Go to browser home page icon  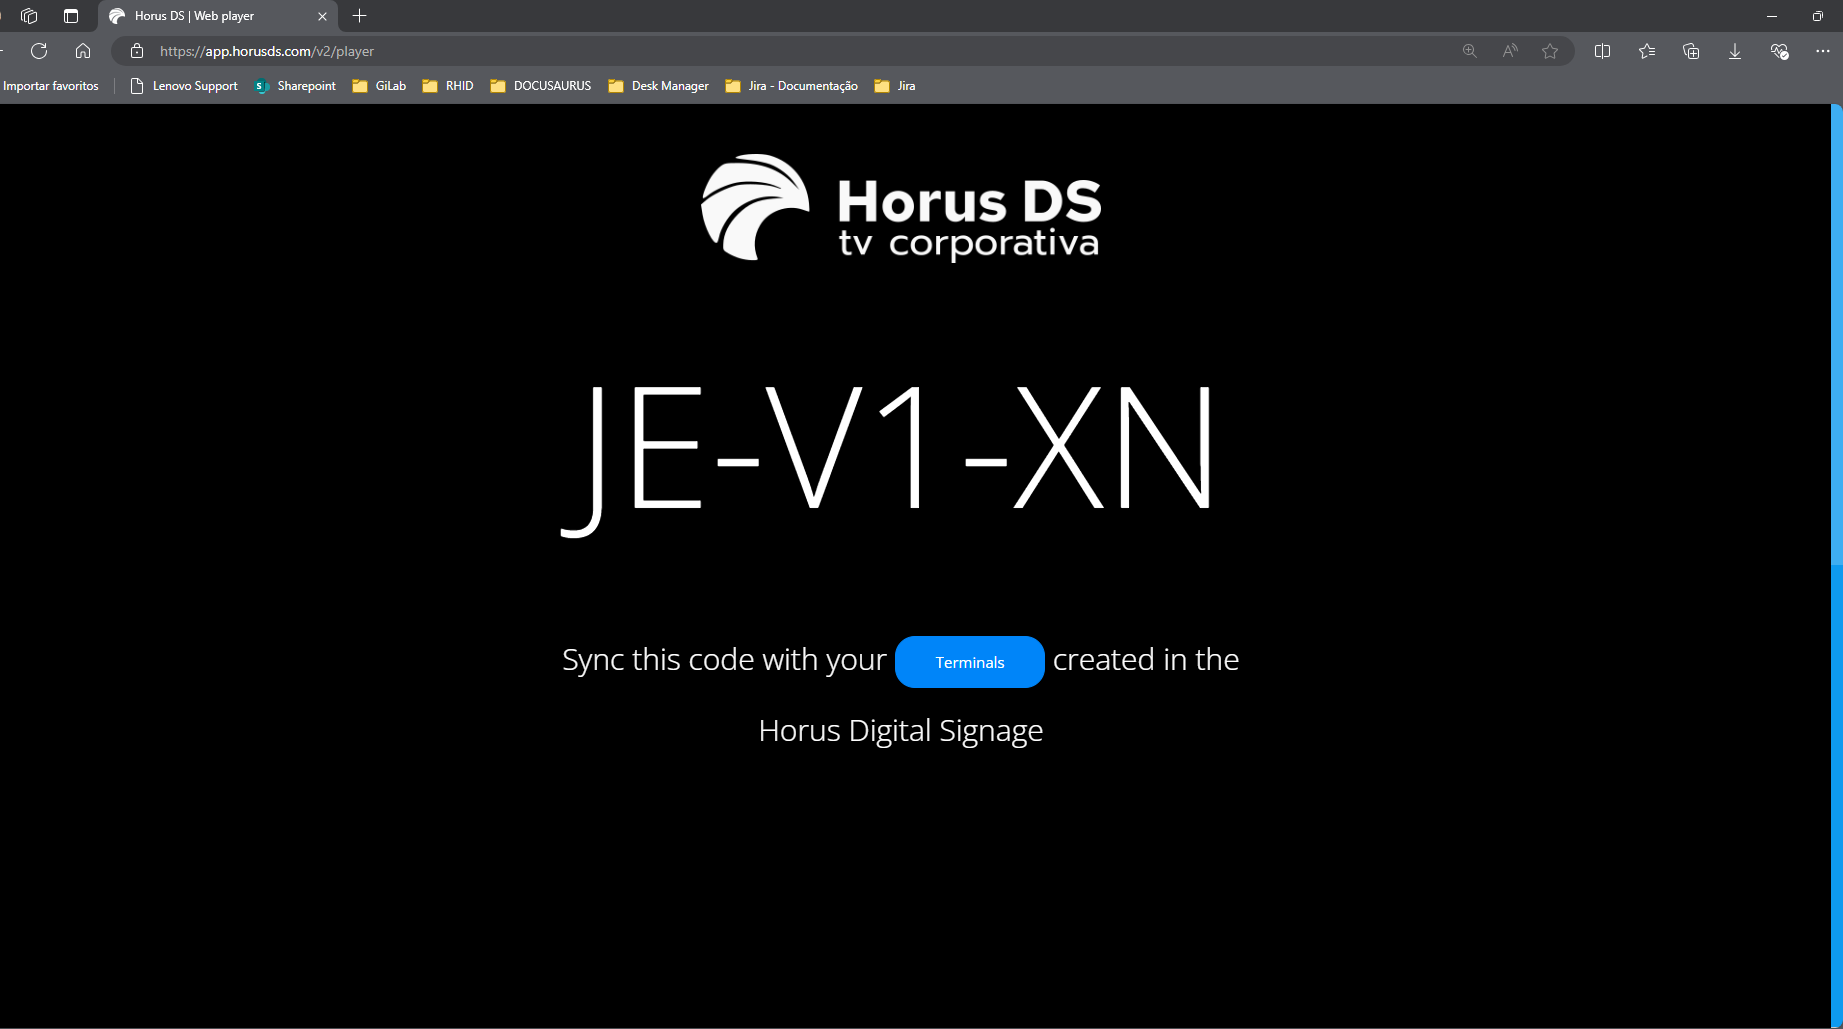[x=83, y=51]
